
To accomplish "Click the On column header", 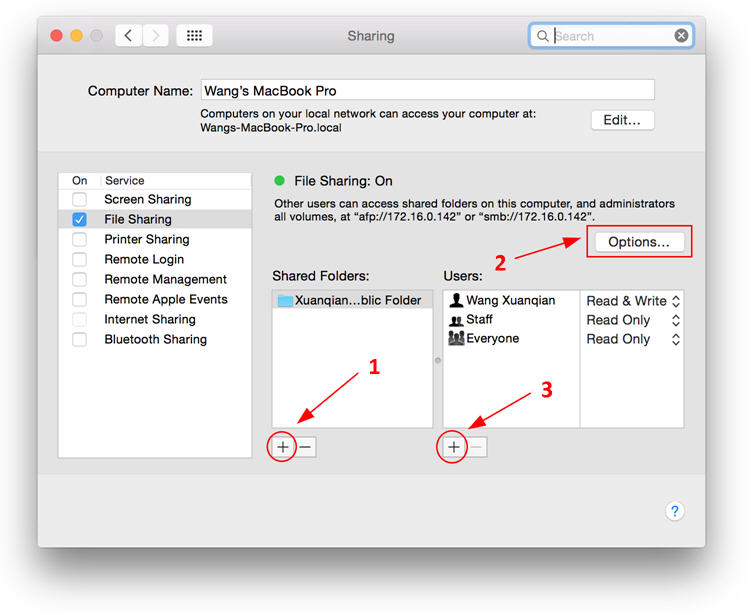I will [80, 181].
